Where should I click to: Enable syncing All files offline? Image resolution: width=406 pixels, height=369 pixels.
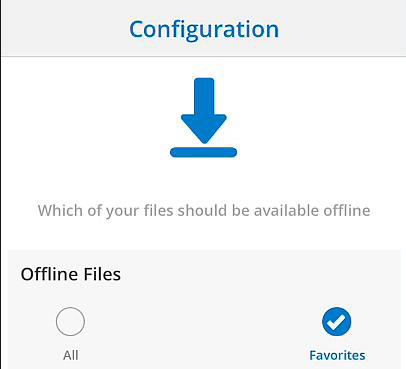[70, 321]
